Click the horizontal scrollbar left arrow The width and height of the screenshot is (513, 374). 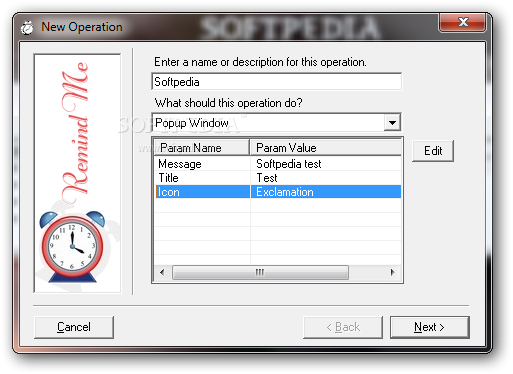tap(162, 272)
